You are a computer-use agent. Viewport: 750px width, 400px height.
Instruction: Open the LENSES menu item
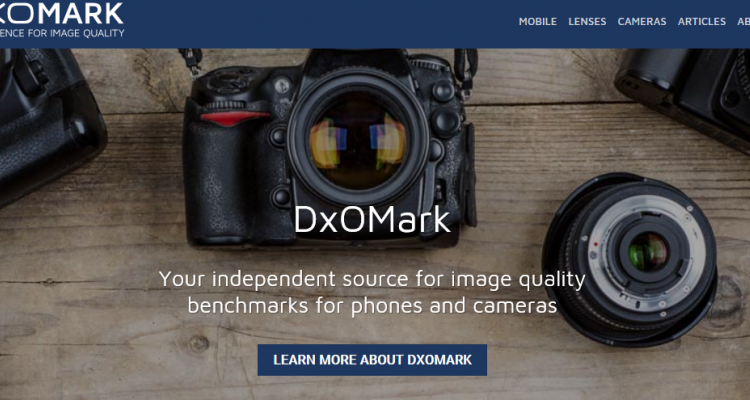point(587,22)
